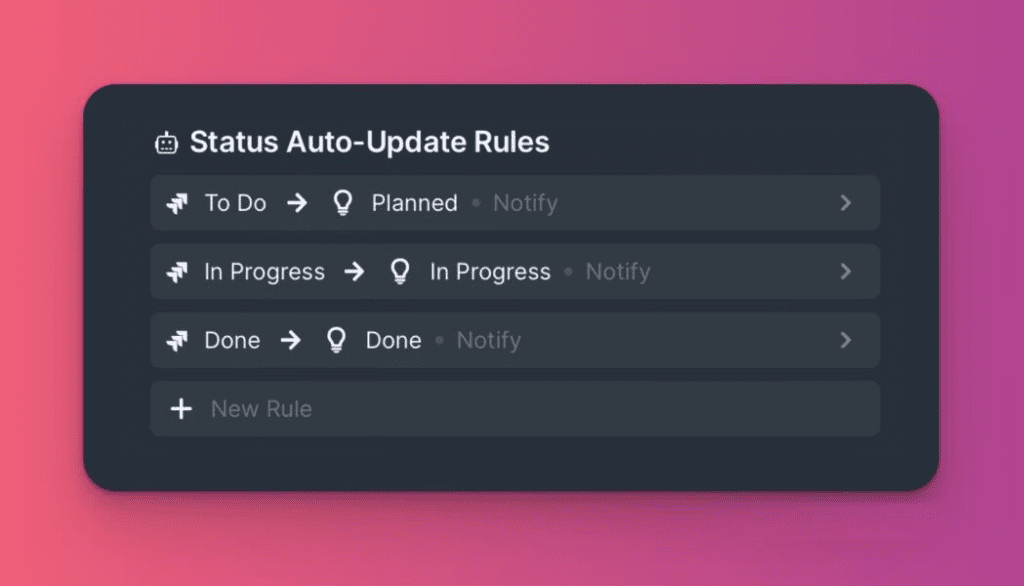This screenshot has width=1024, height=586.
Task: Click Notify label in the In Progress rule
Action: click(x=618, y=272)
